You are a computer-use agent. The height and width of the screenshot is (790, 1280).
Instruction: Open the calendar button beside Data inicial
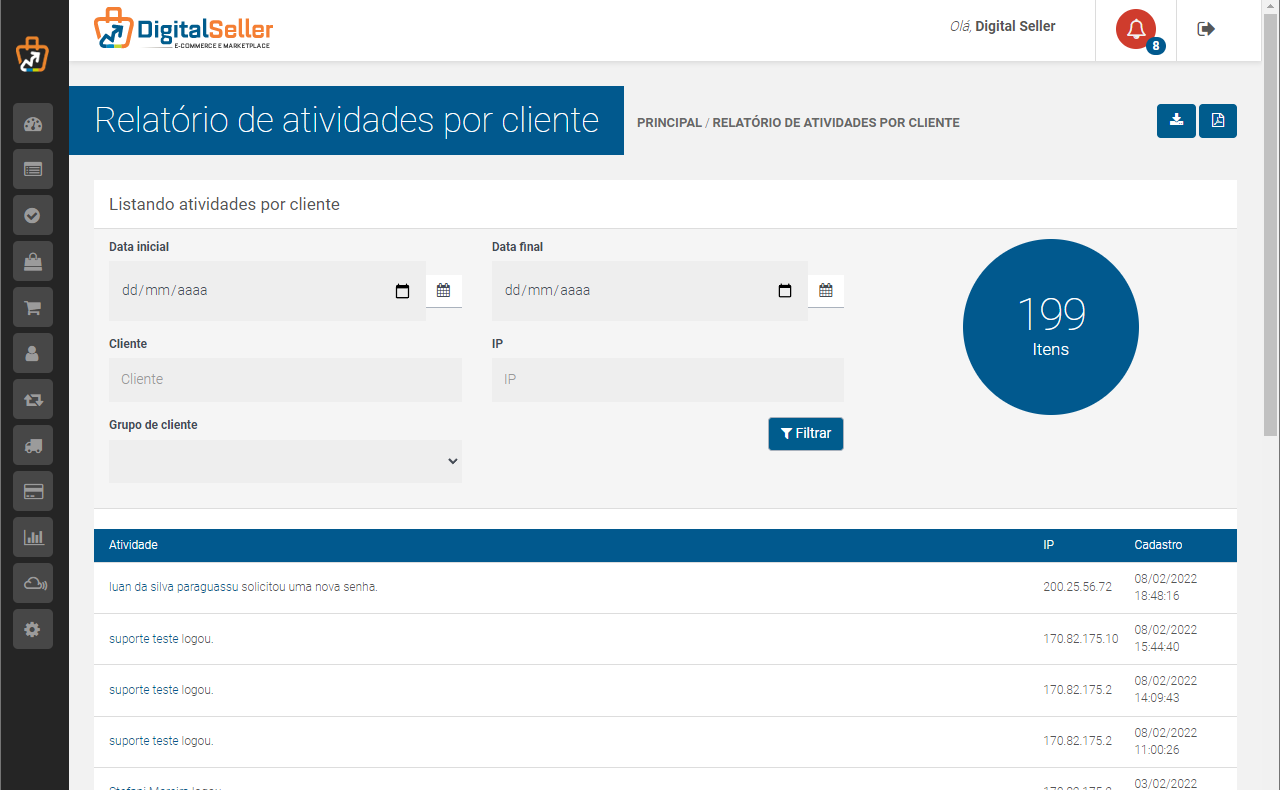coord(444,291)
